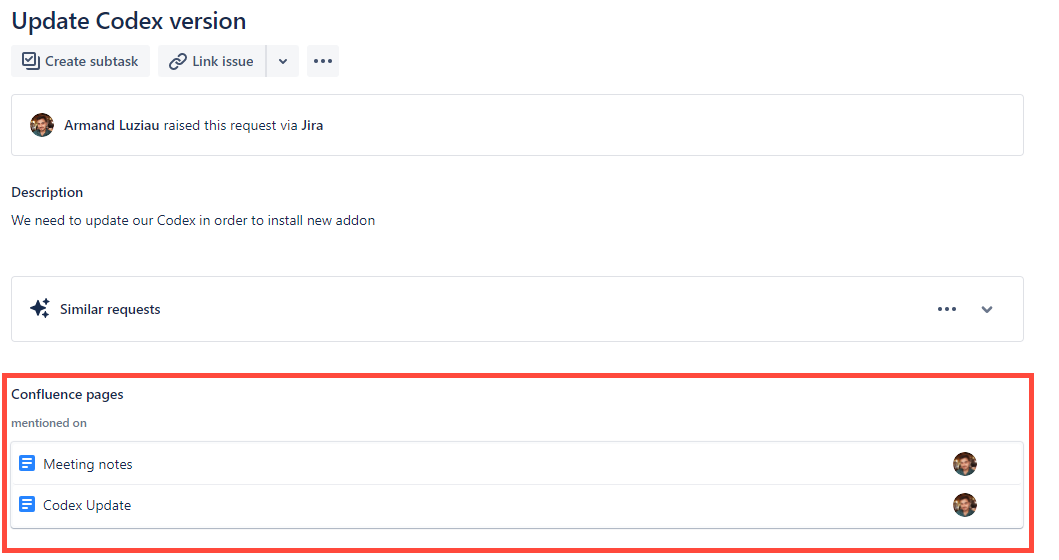This screenshot has width=1059, height=560.
Task: Click the Create subtask button label
Action: point(91,61)
